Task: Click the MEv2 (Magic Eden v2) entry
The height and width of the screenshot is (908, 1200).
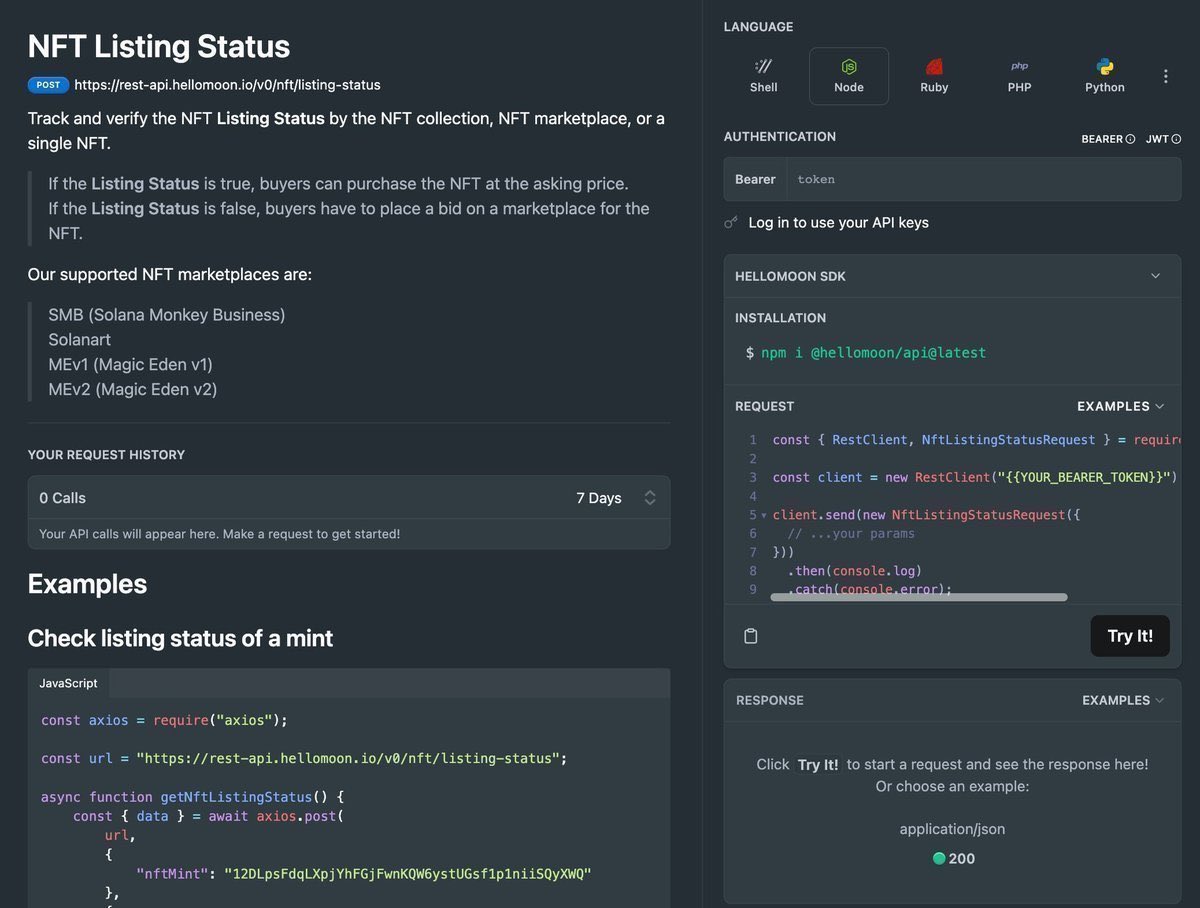Action: [x=133, y=390]
